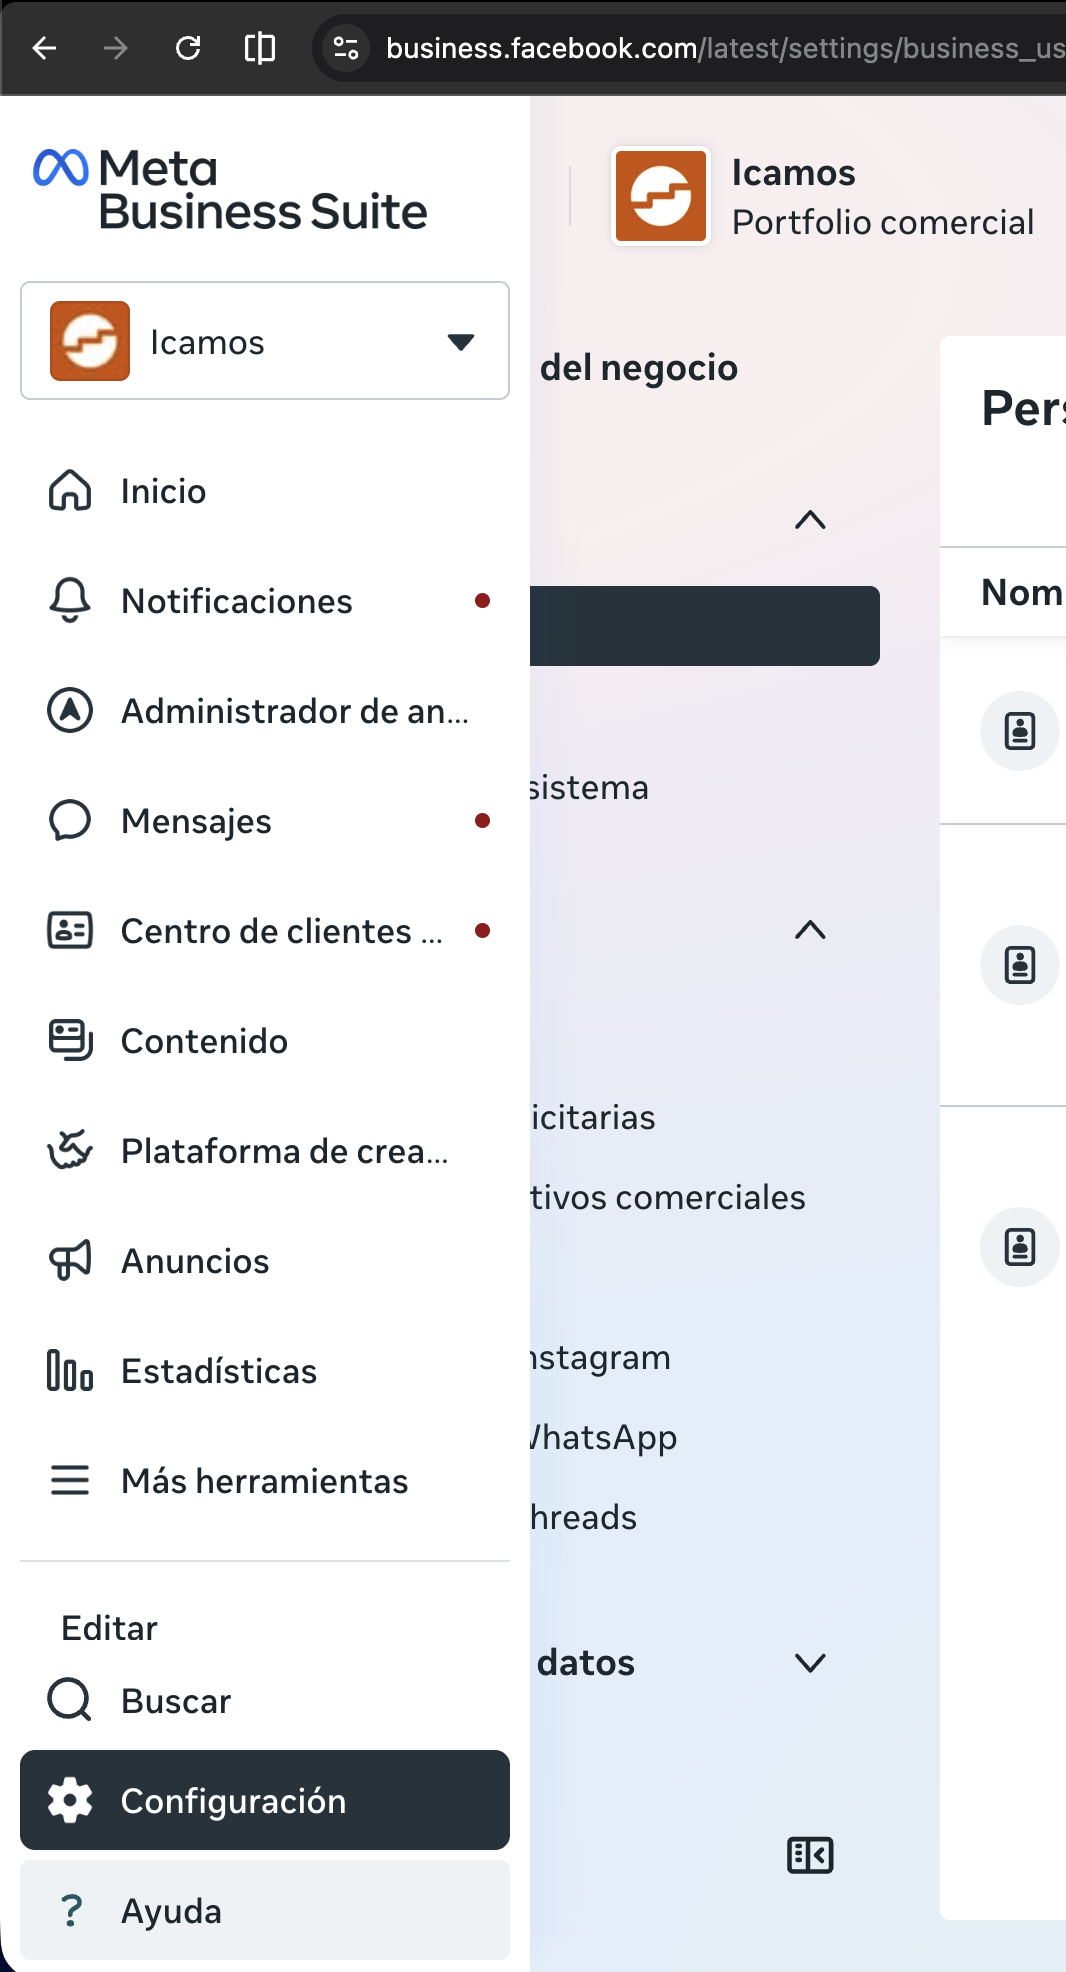1066x1972 pixels.
Task: Click the Notificaciones bell icon
Action: pyautogui.click(x=70, y=601)
